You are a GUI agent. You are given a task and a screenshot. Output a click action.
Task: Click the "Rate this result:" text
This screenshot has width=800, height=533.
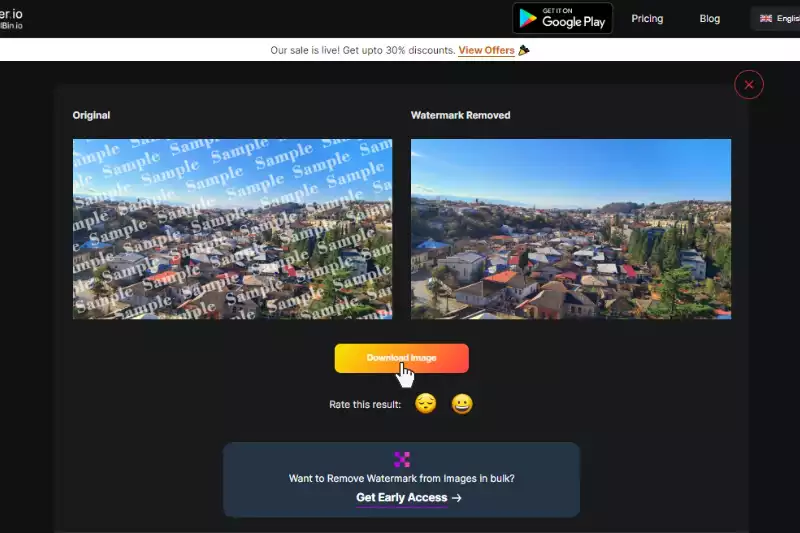pos(365,404)
